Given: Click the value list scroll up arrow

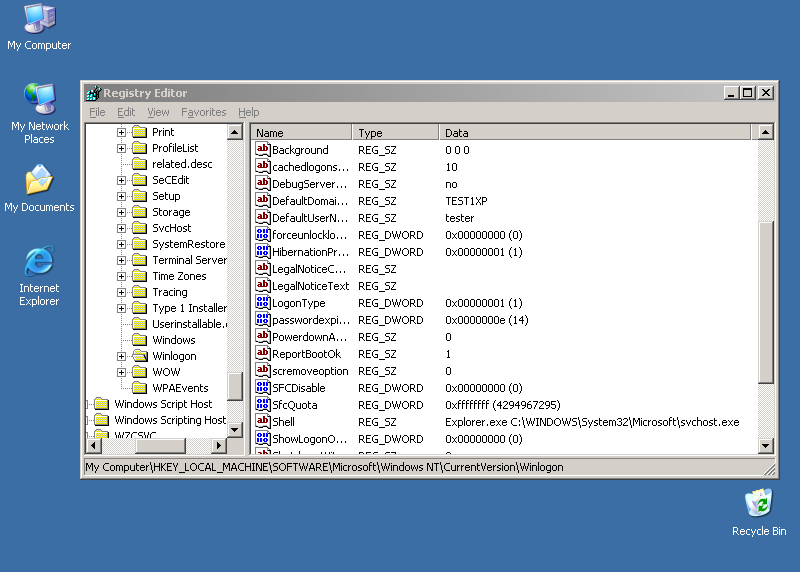Looking at the screenshot, I should (765, 132).
